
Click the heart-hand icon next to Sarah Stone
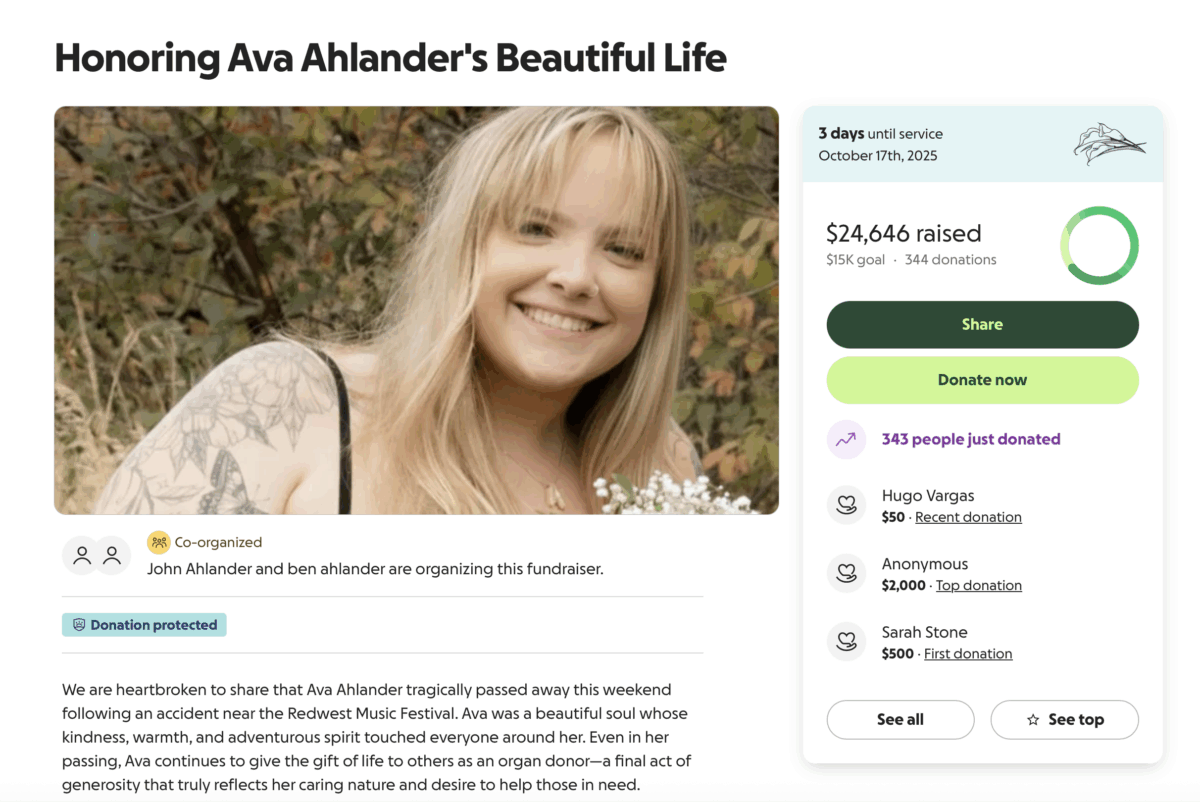click(846, 642)
